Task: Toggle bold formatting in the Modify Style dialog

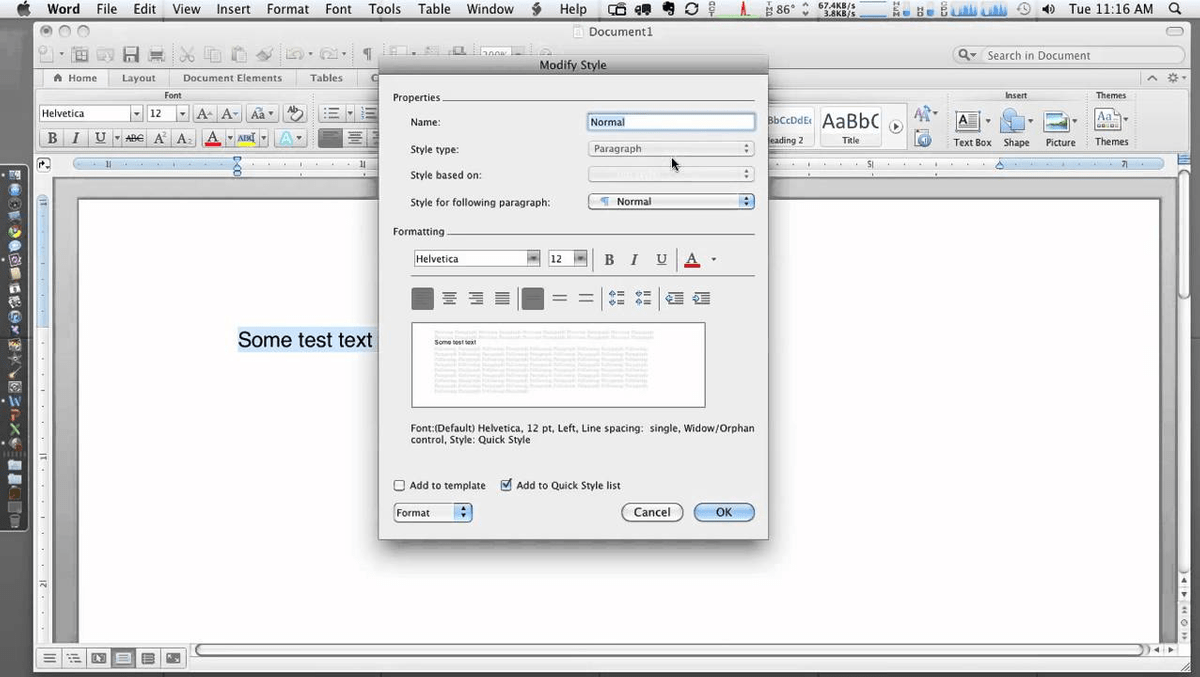Action: (609, 259)
